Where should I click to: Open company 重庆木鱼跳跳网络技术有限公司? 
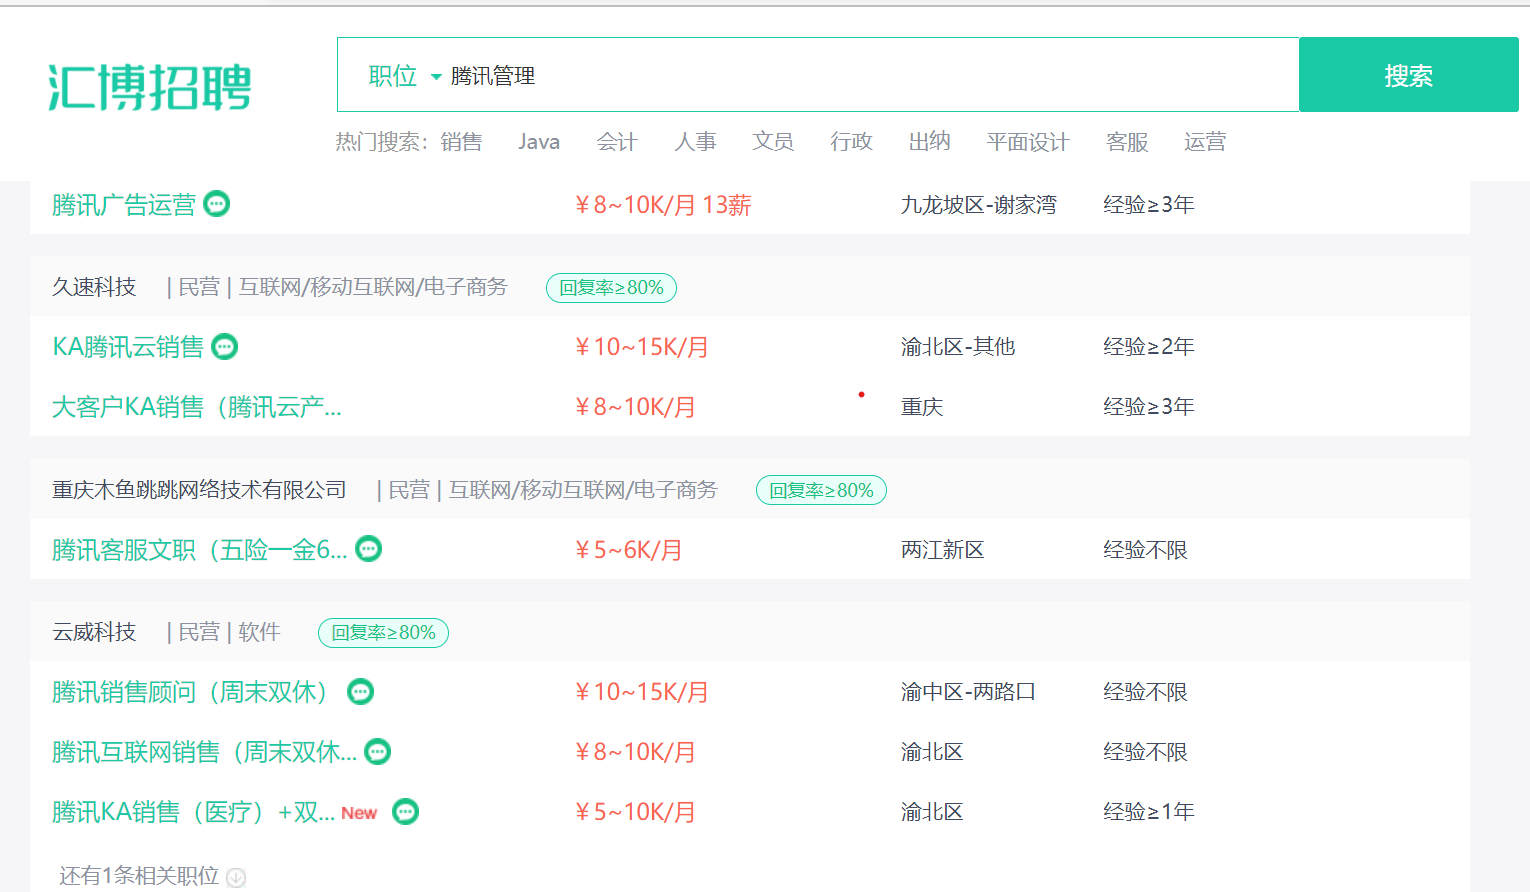(x=199, y=490)
